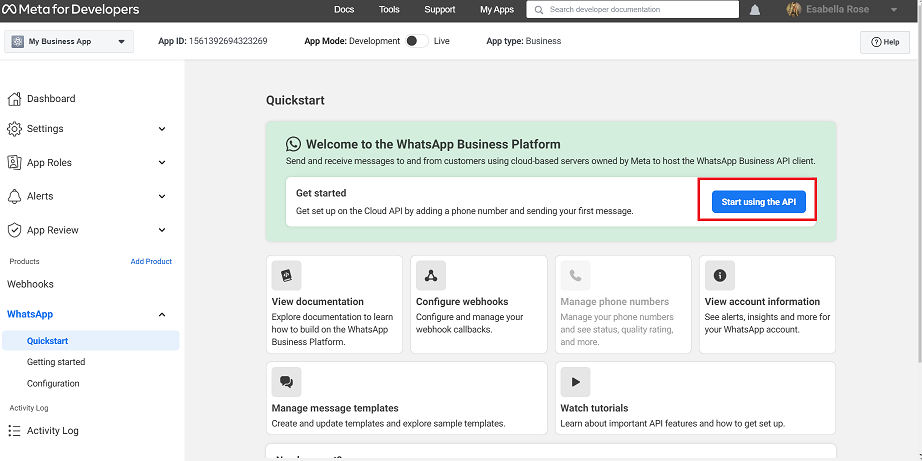This screenshot has width=922, height=461.
Task: Click the App Review shield icon
Action: (x=14, y=230)
